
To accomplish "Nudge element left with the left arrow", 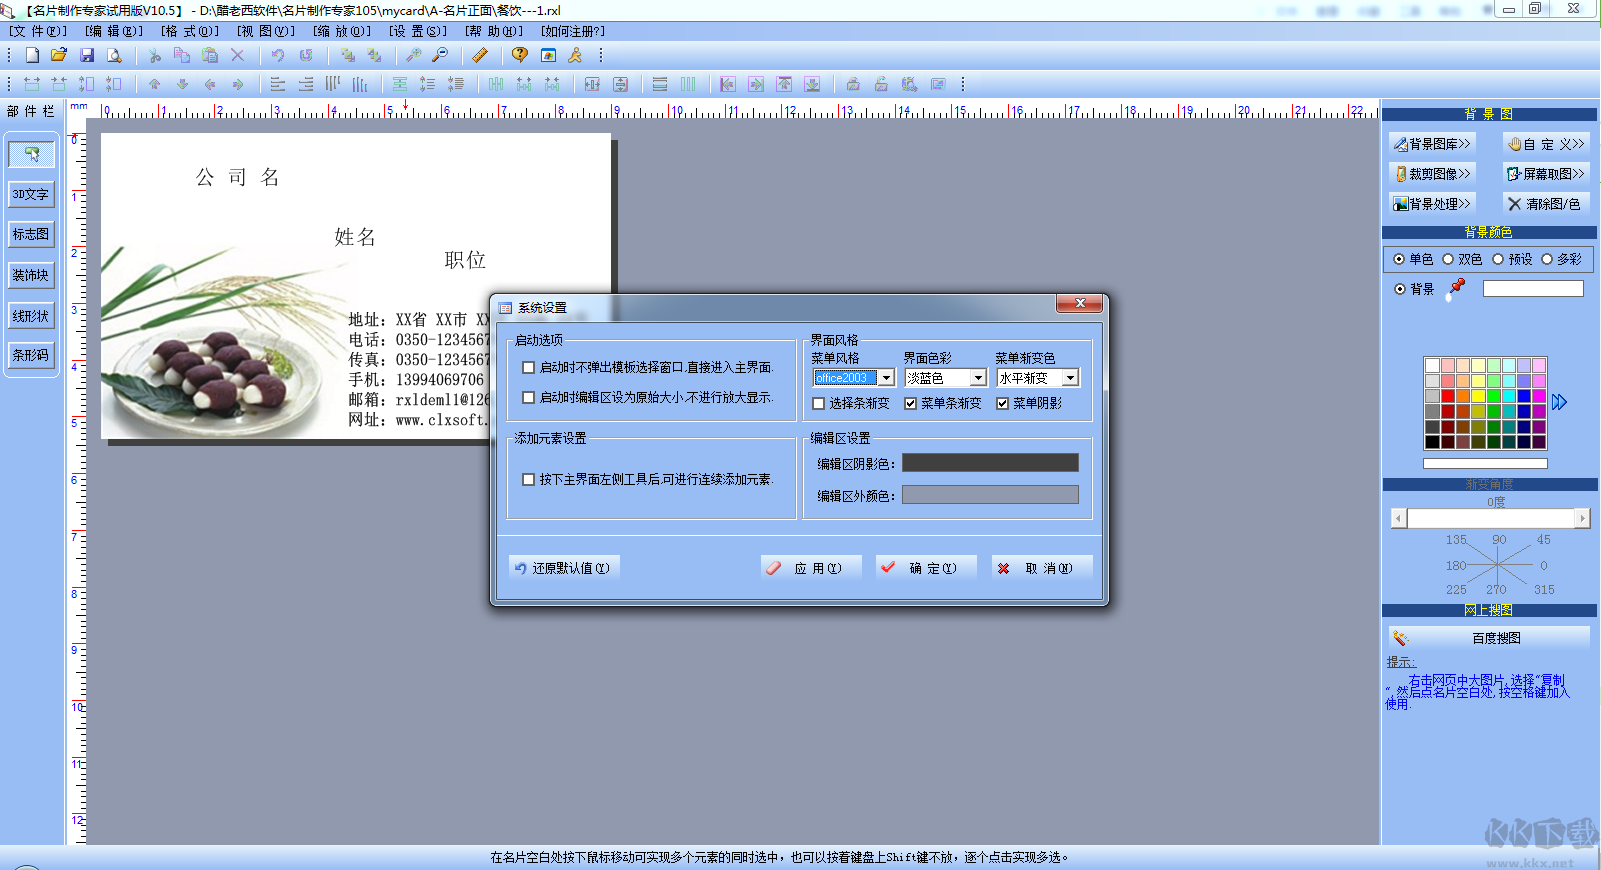I will coord(210,85).
